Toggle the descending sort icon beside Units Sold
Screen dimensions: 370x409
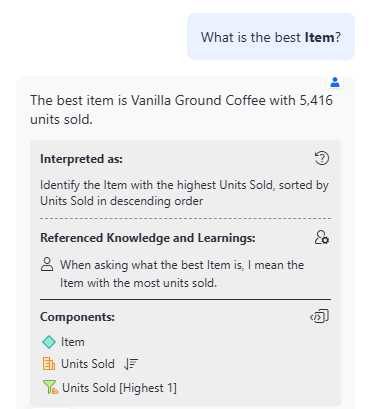click(x=130, y=364)
